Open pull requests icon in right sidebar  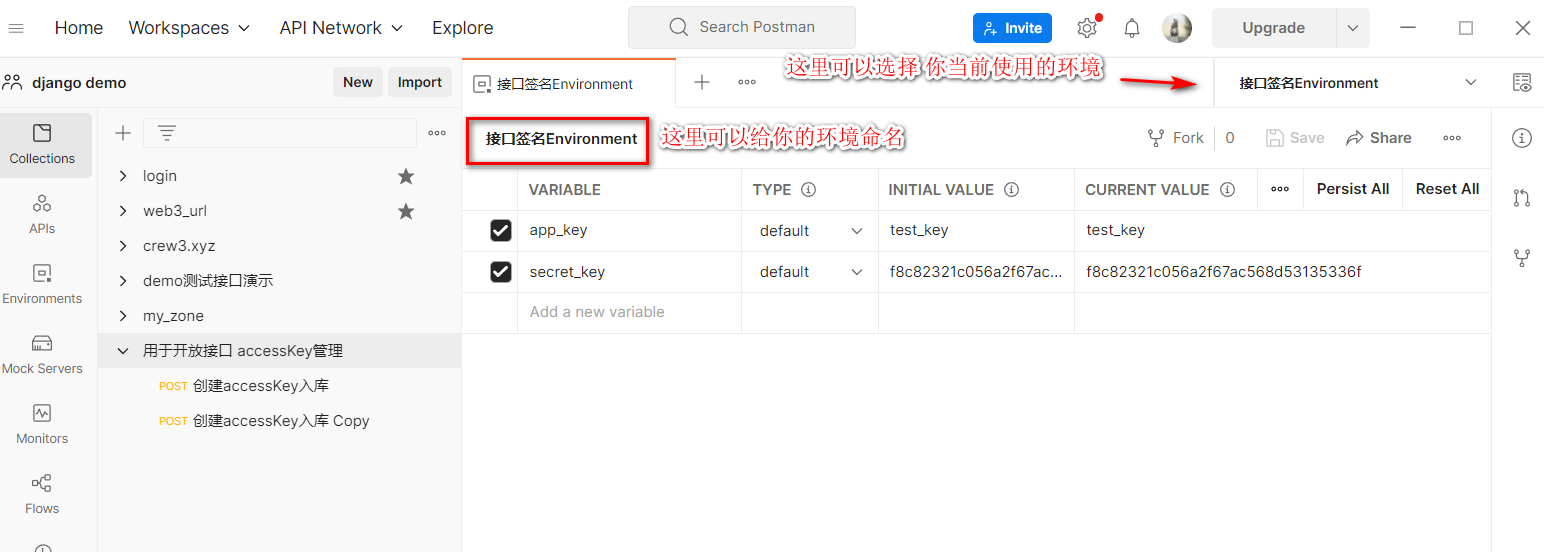click(1522, 198)
